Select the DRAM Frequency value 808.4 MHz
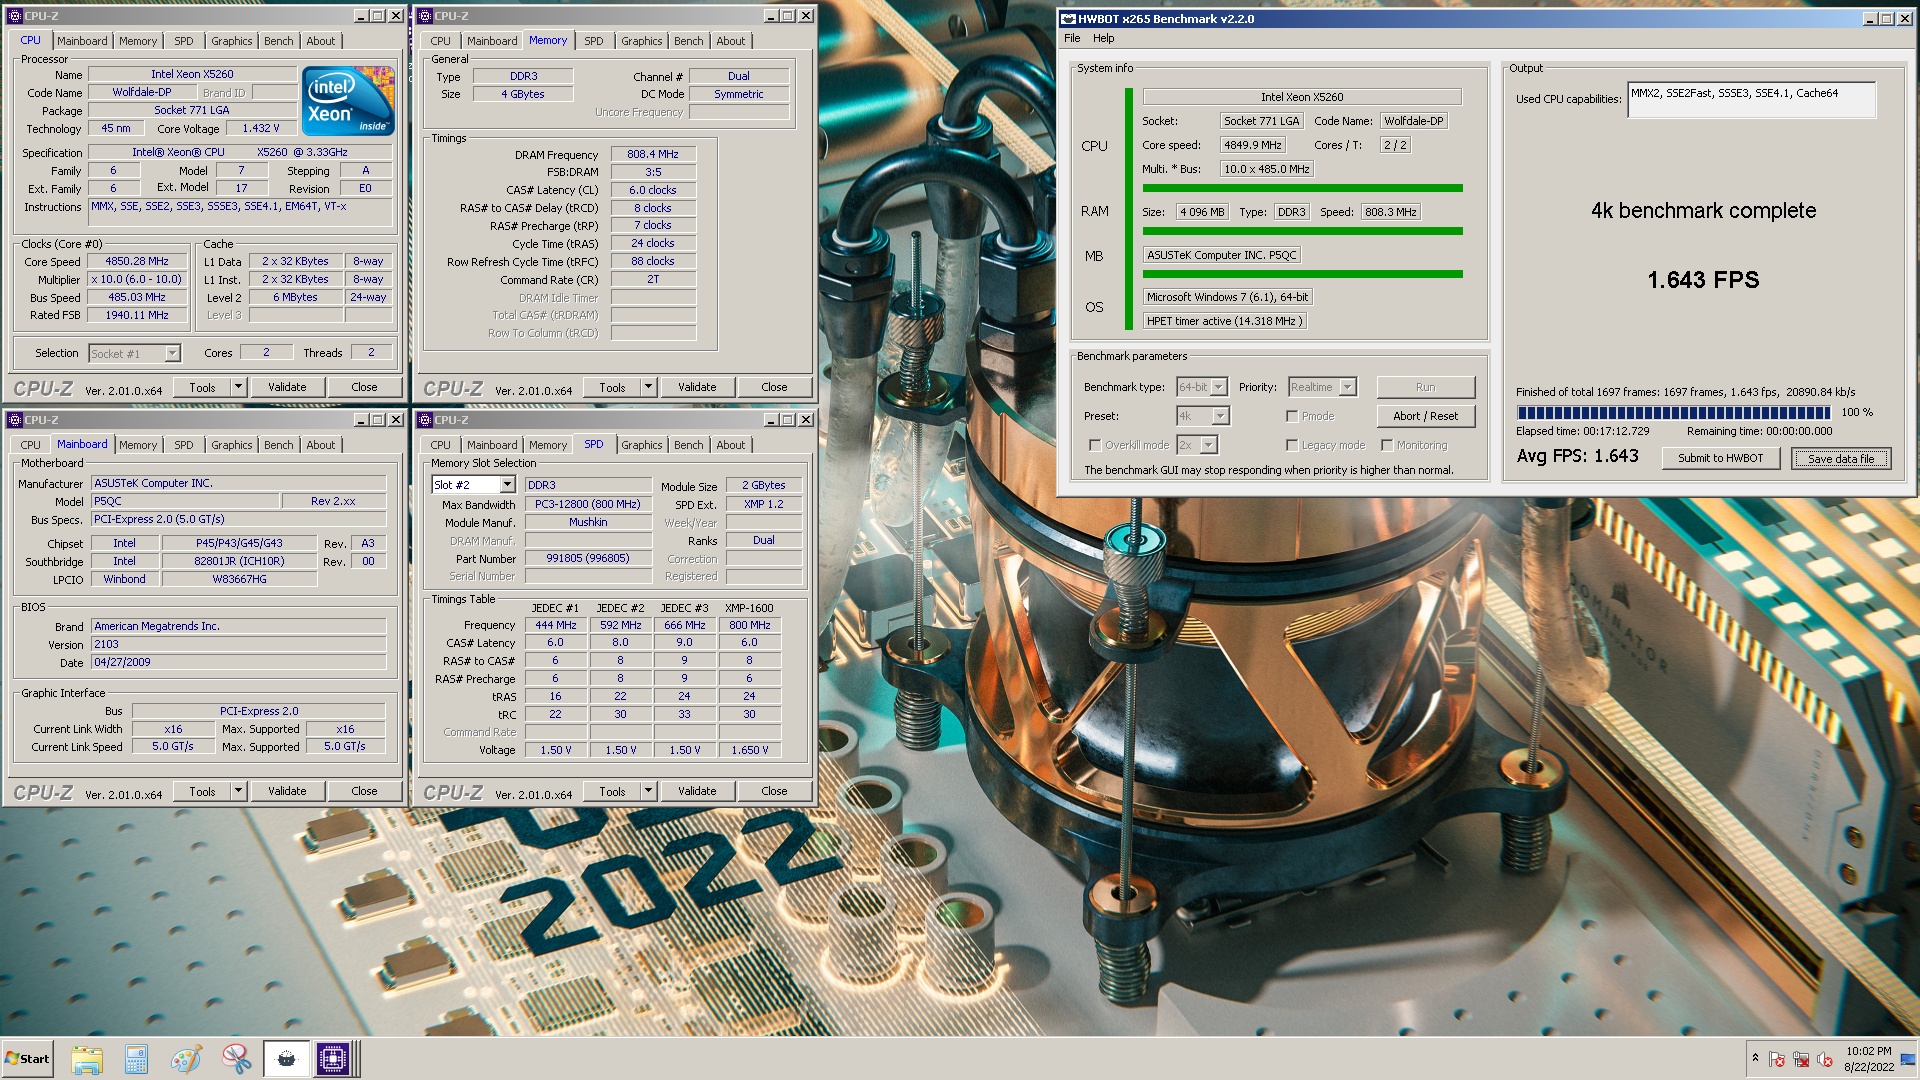1920x1080 pixels. [653, 155]
